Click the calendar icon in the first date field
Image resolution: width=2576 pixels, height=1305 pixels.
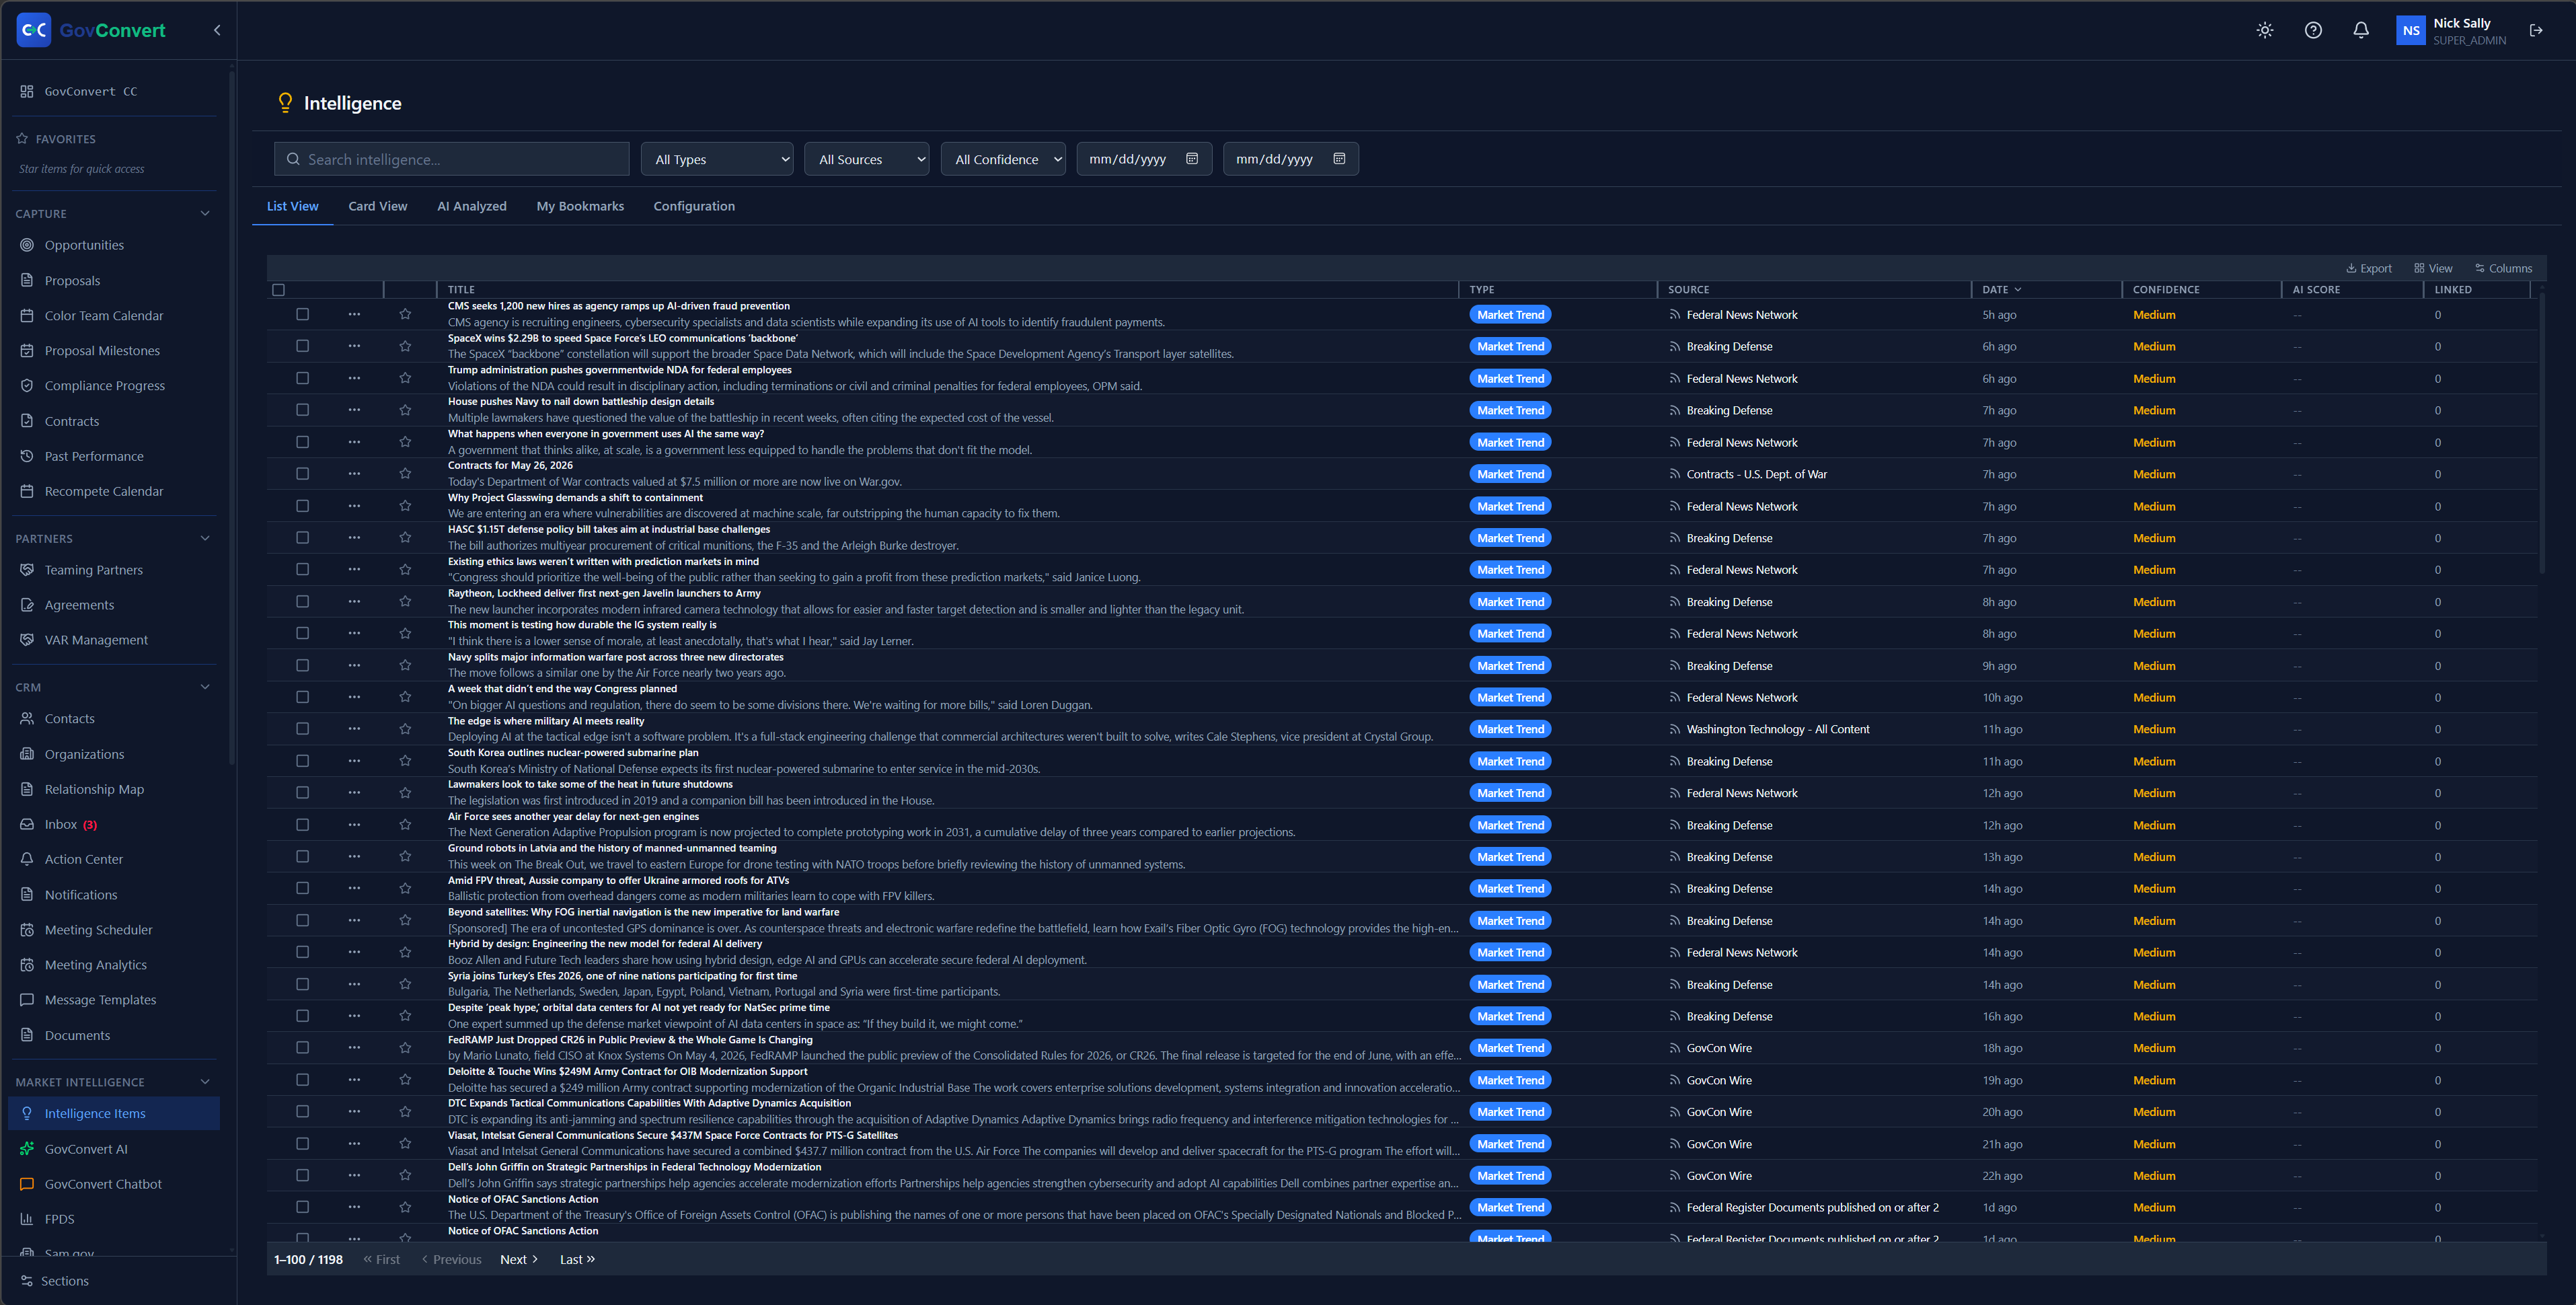(x=1192, y=159)
